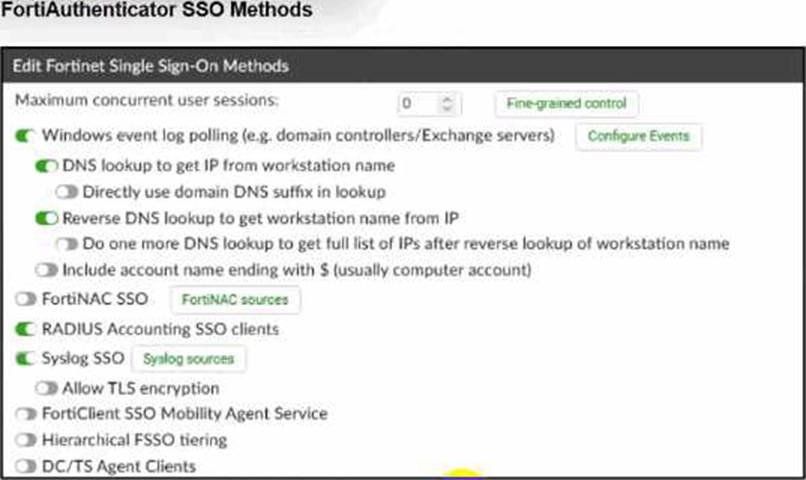806x480 pixels.
Task: Decrease maximum concurrent user sessions stepper arrow
Action: (x=447, y=108)
